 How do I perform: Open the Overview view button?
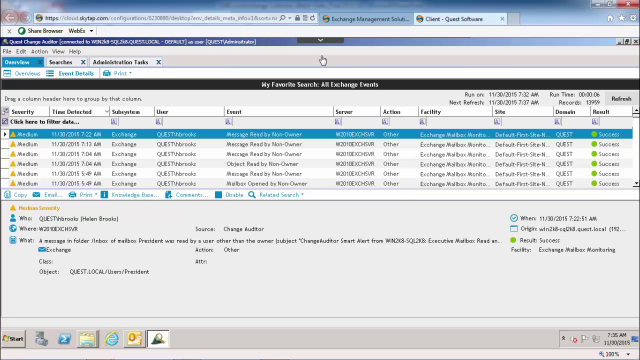22,73
